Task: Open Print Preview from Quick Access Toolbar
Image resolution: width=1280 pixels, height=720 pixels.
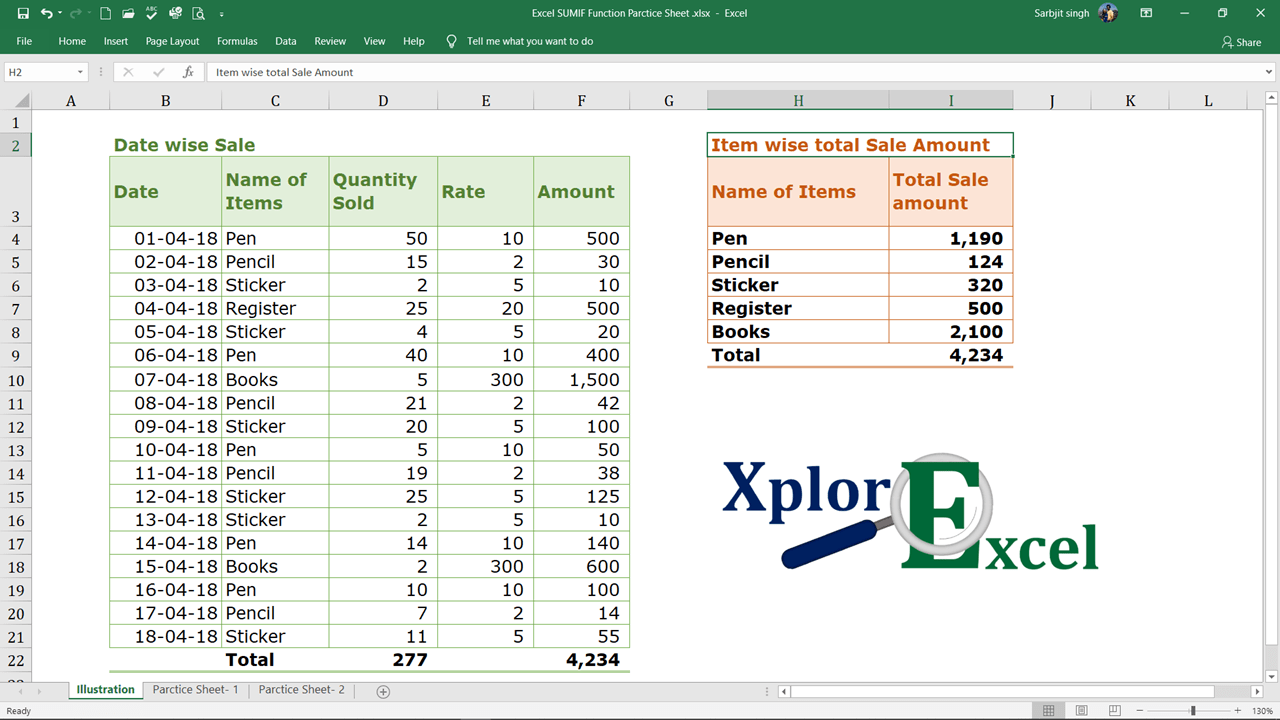Action: pyautogui.click(x=199, y=13)
